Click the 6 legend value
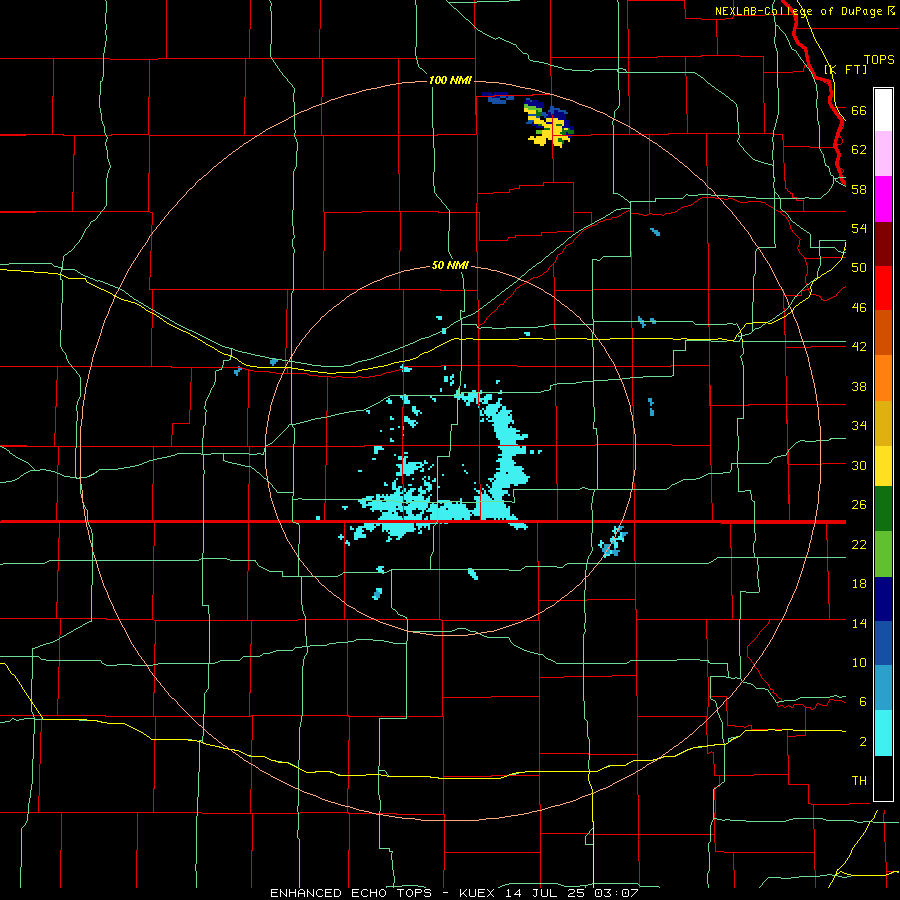Screen dimensions: 900x900 tap(862, 702)
